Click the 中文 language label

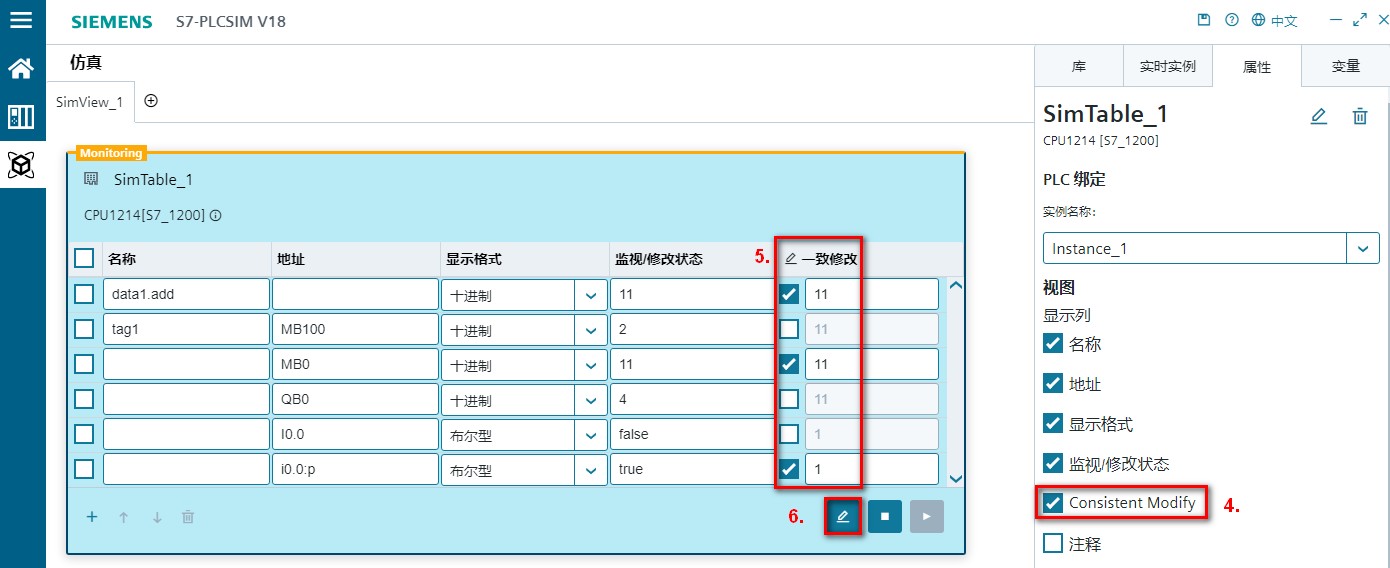pos(1284,21)
